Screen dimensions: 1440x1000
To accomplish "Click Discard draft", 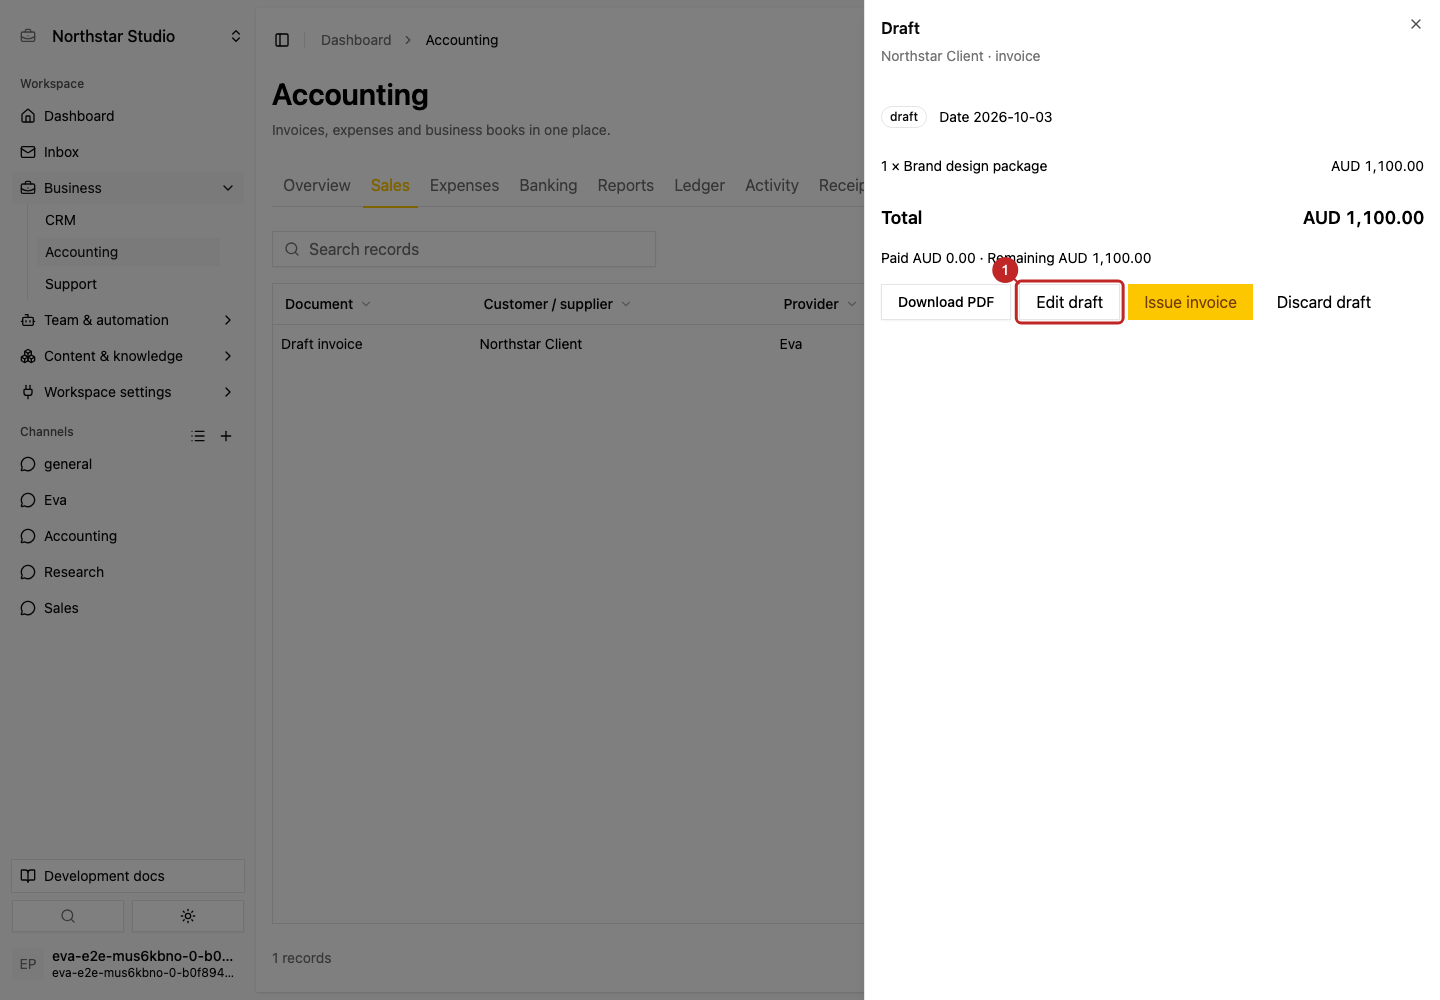I will point(1324,302).
